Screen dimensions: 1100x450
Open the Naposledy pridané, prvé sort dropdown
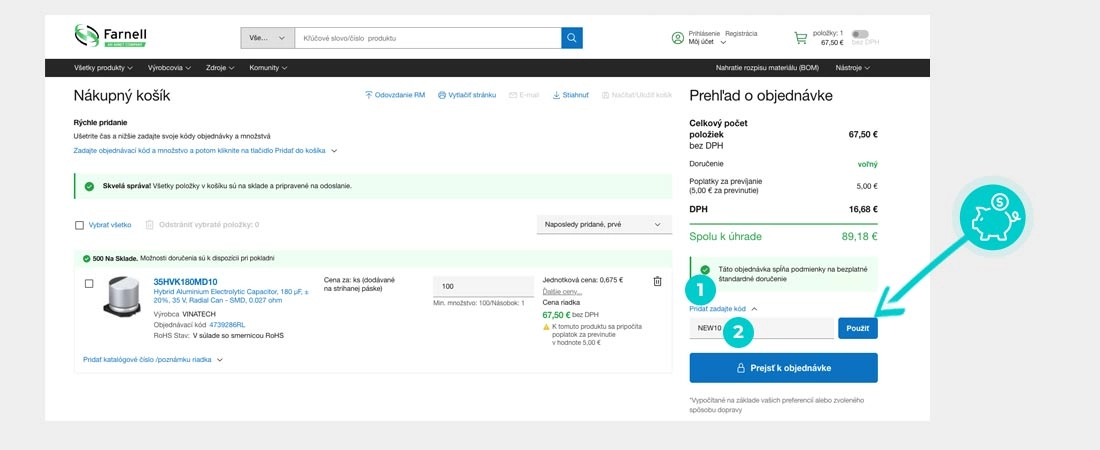604,225
